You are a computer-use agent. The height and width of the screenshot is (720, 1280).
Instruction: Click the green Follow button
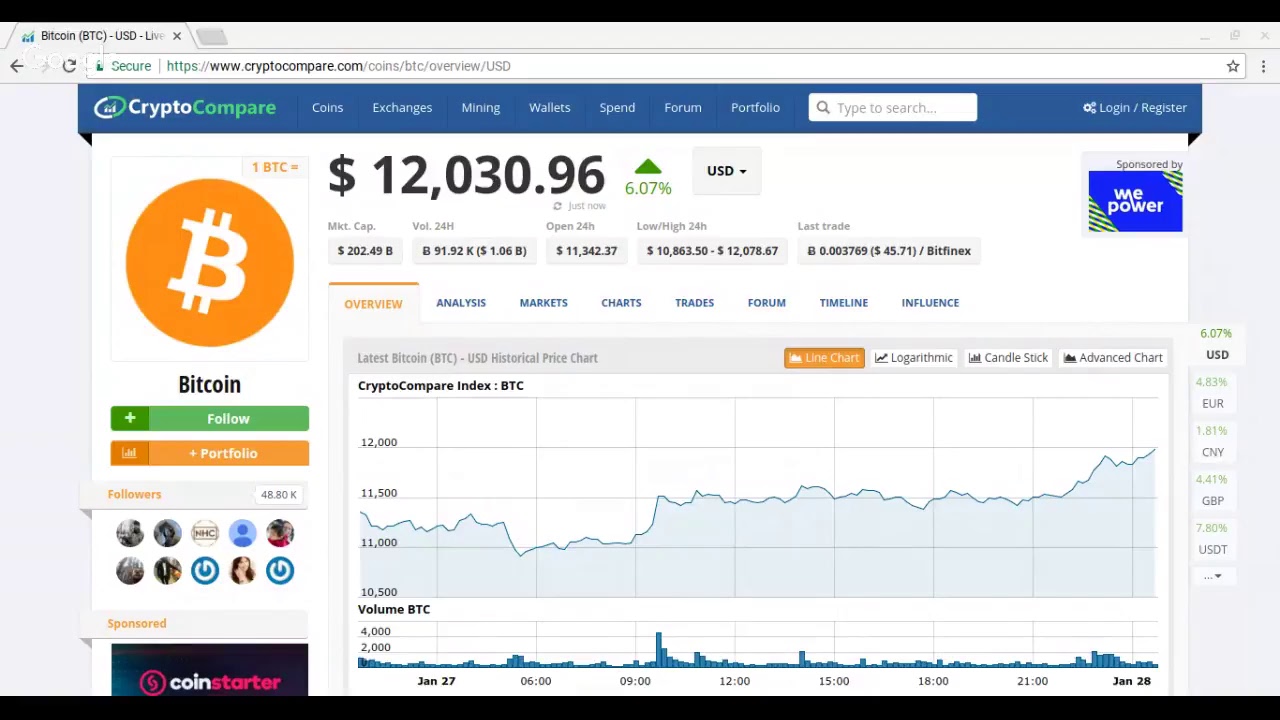click(210, 418)
